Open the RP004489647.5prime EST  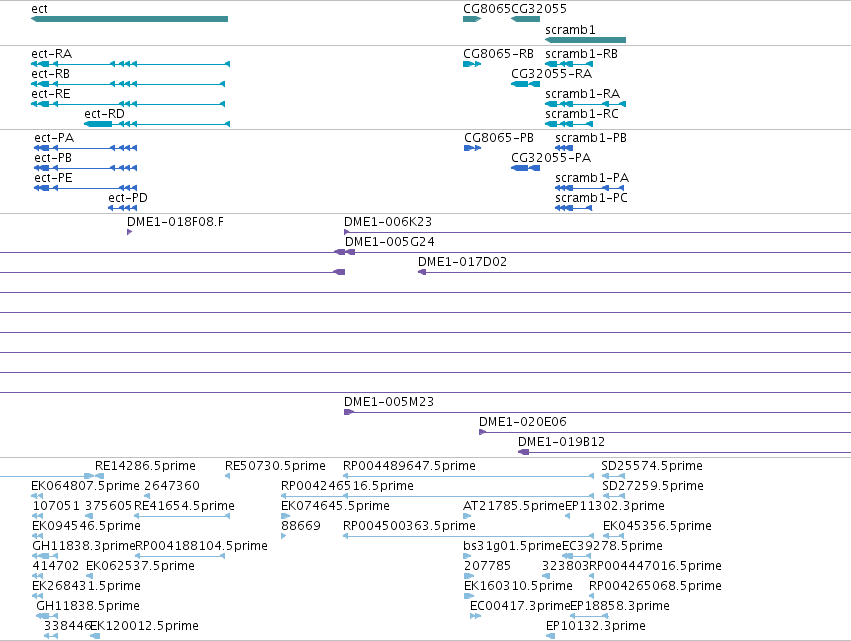[468, 476]
